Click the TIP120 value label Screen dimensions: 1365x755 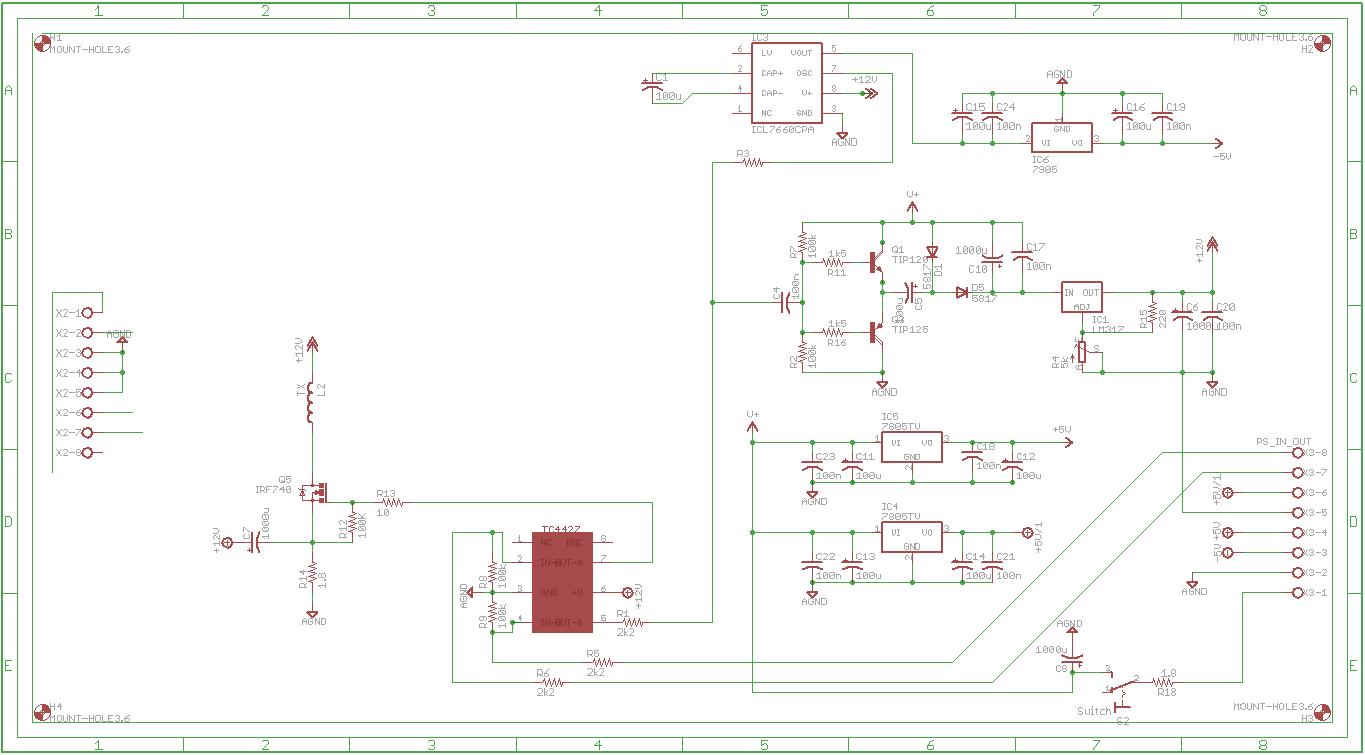point(910,260)
